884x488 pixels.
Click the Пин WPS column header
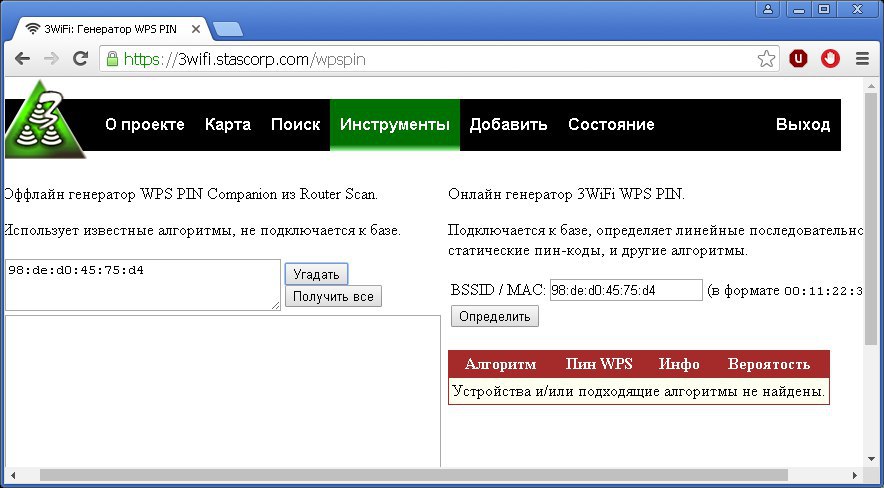point(599,364)
